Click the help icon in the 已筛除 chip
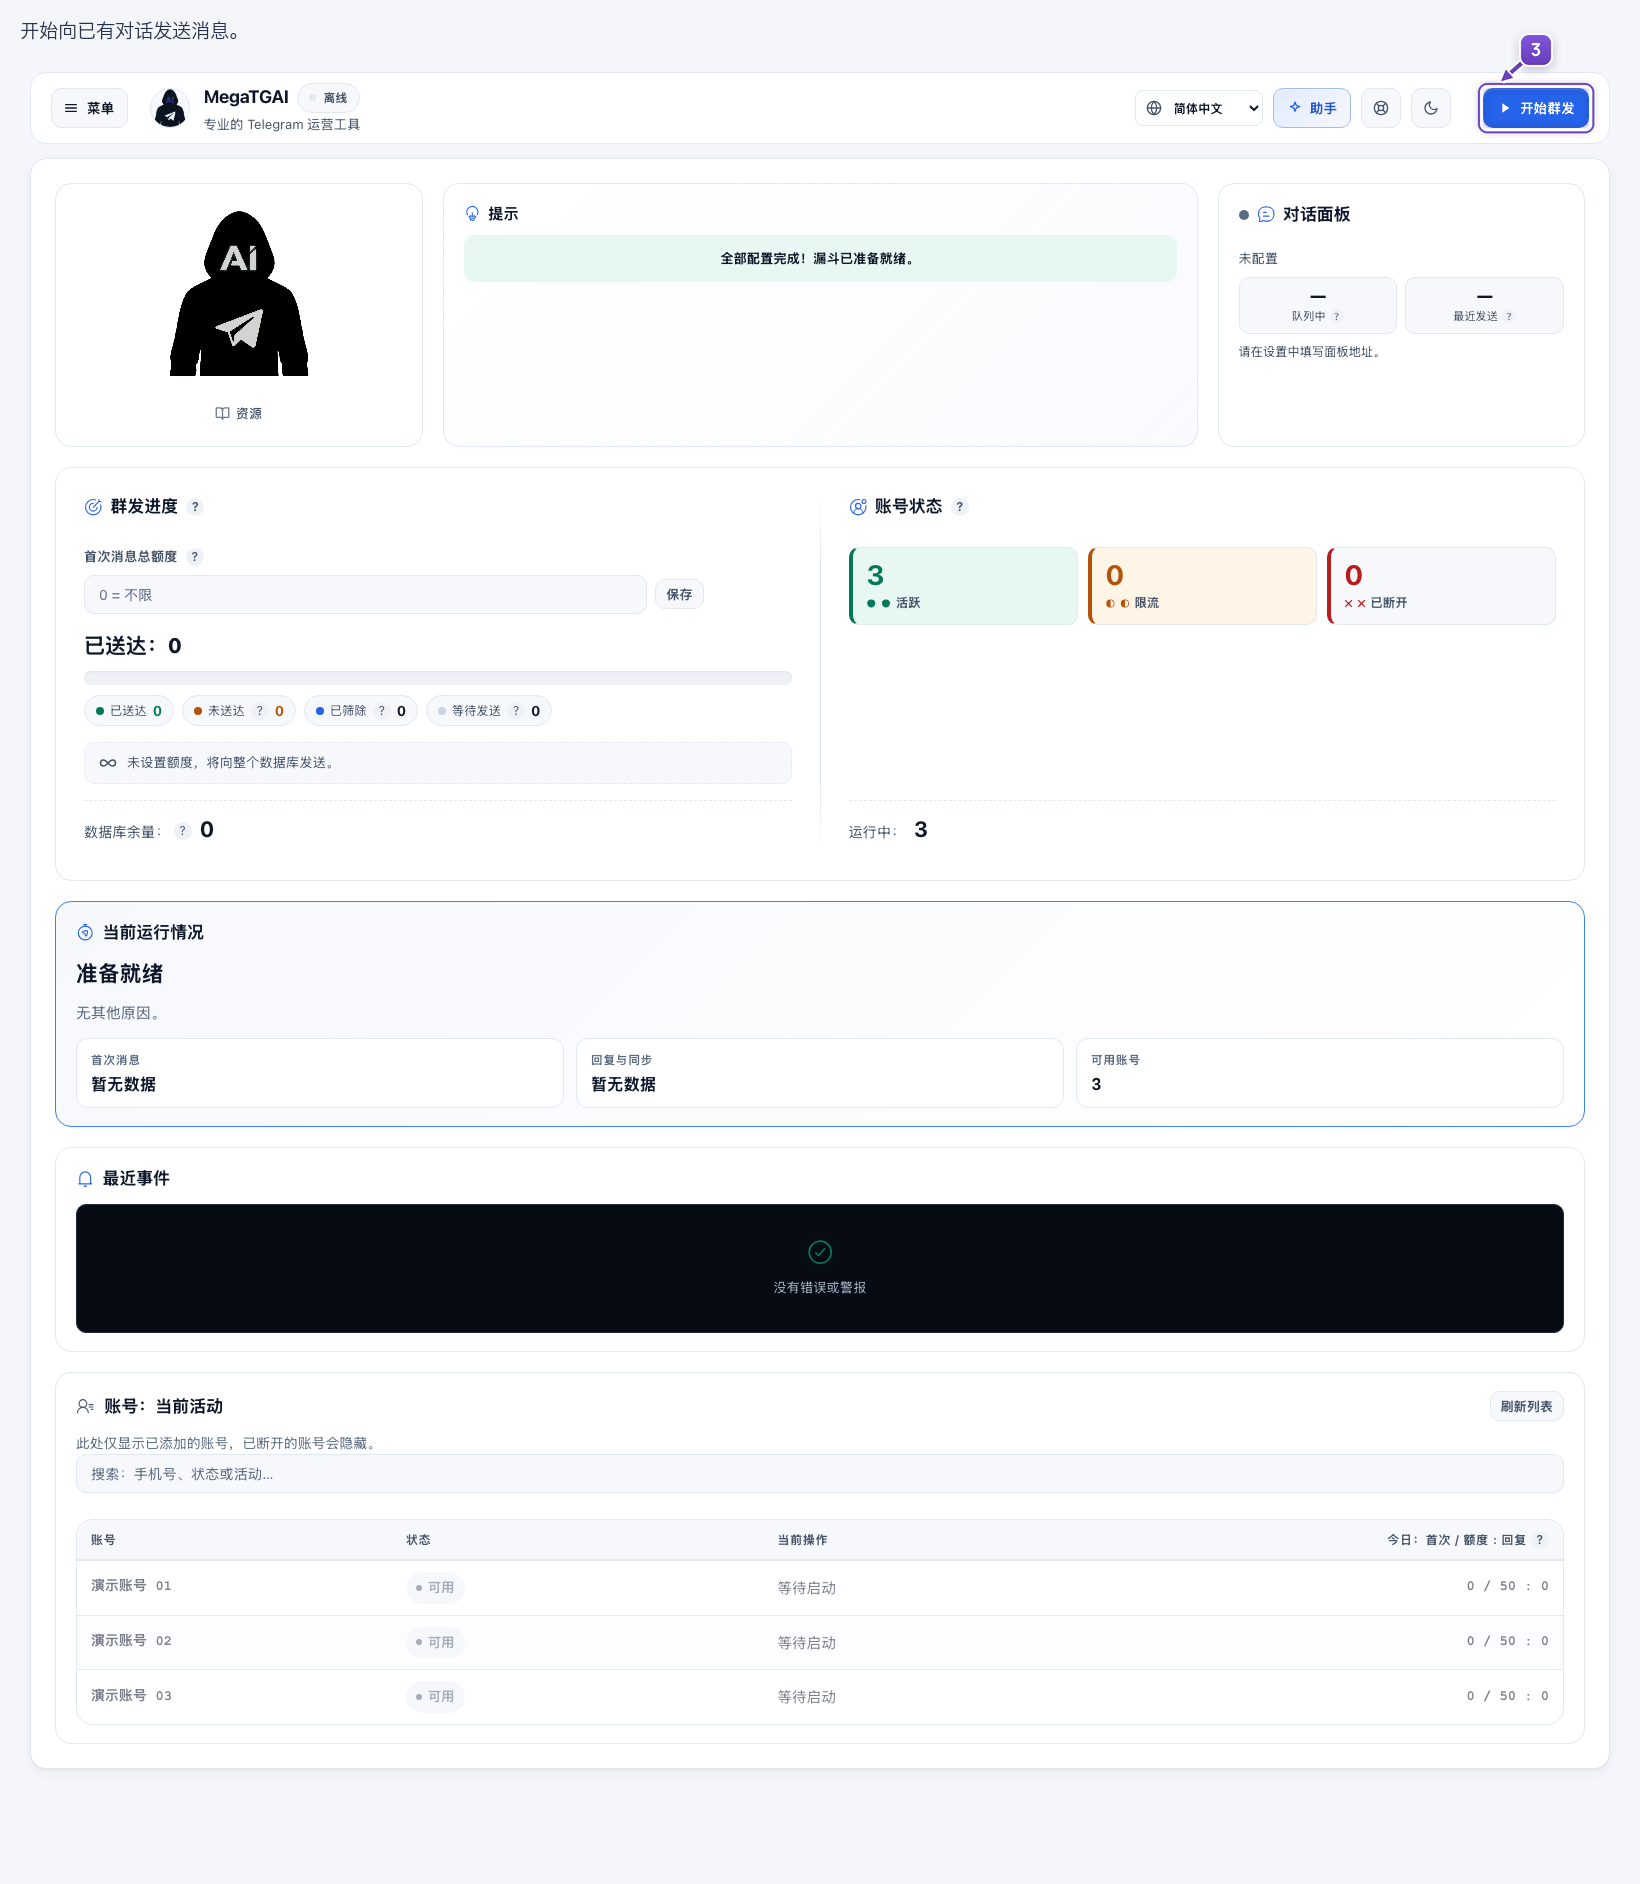 click(382, 711)
